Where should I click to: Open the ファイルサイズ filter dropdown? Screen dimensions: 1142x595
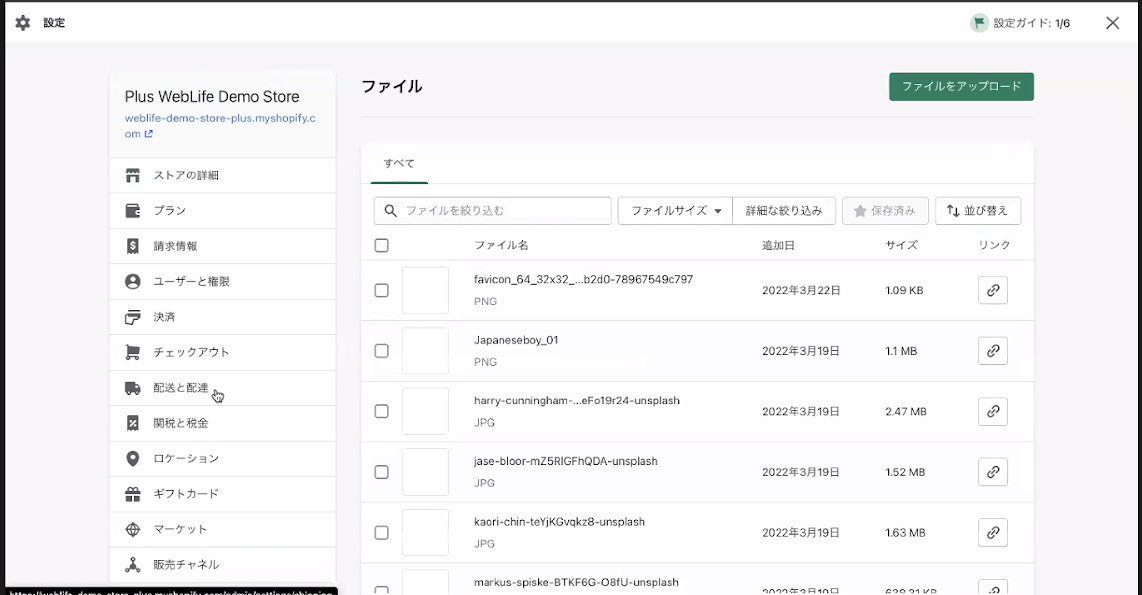tap(675, 210)
